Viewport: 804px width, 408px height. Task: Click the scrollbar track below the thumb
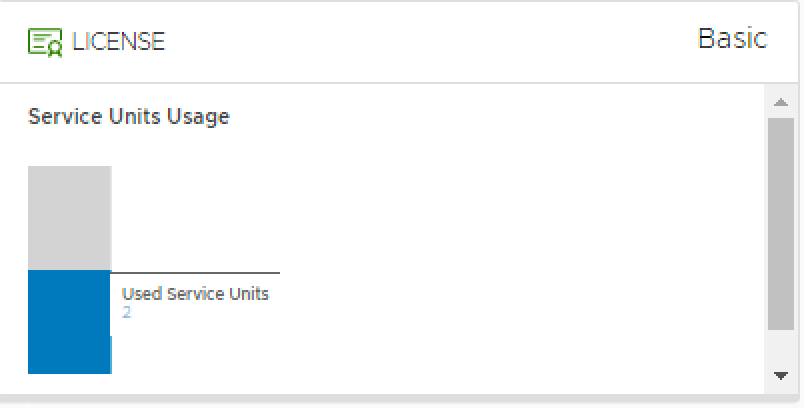coord(781,350)
